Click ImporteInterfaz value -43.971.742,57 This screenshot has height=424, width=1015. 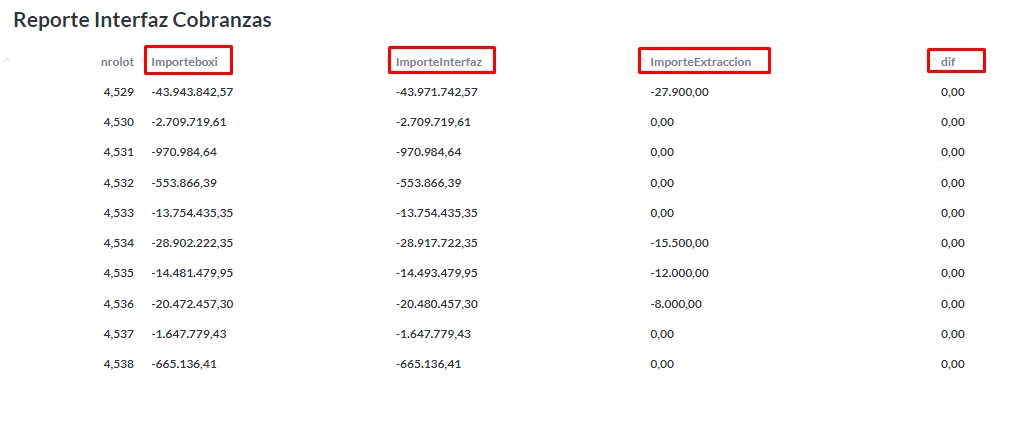(x=437, y=92)
